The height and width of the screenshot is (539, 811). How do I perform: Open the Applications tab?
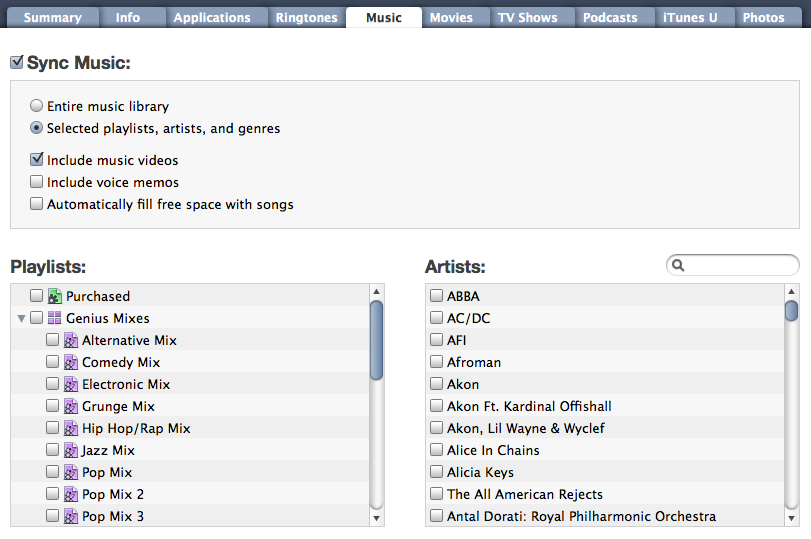pyautogui.click(x=212, y=18)
